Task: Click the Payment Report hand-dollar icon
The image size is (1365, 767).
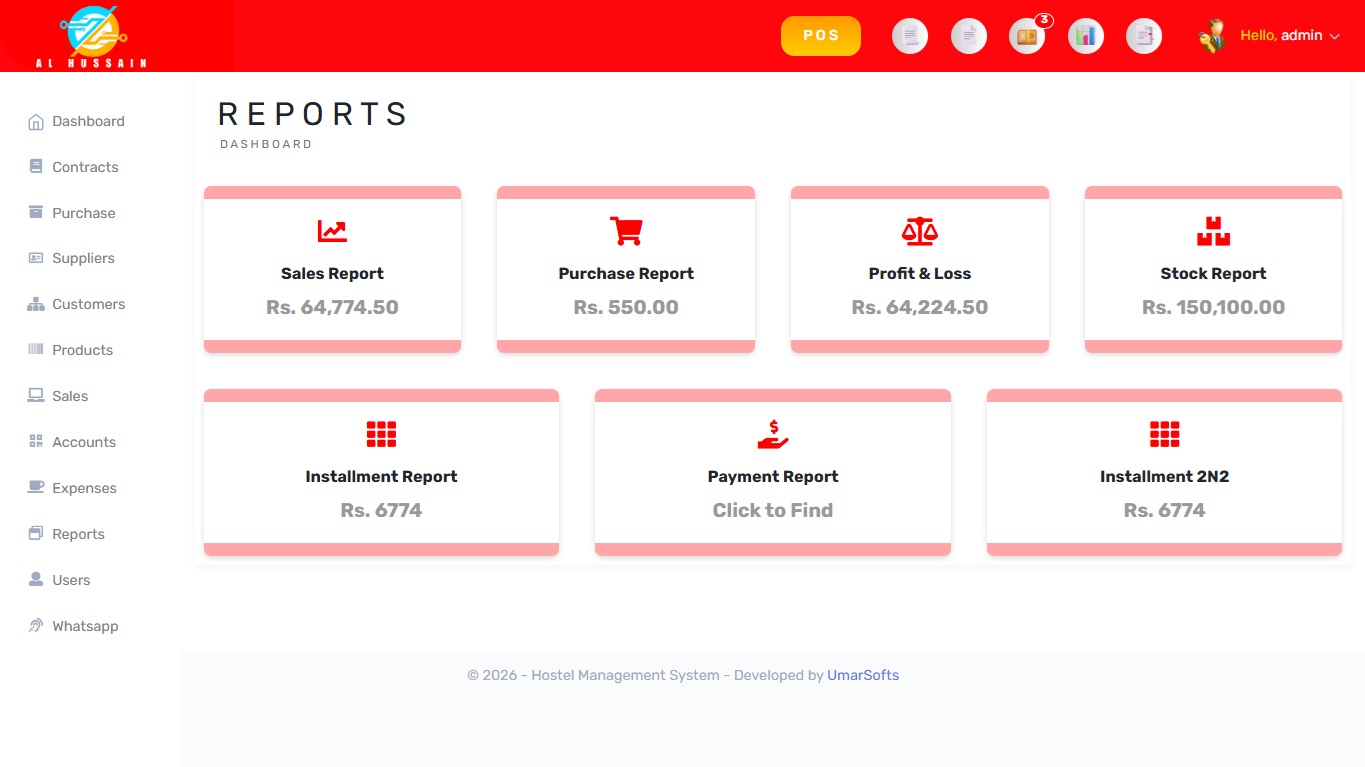Action: (x=772, y=434)
